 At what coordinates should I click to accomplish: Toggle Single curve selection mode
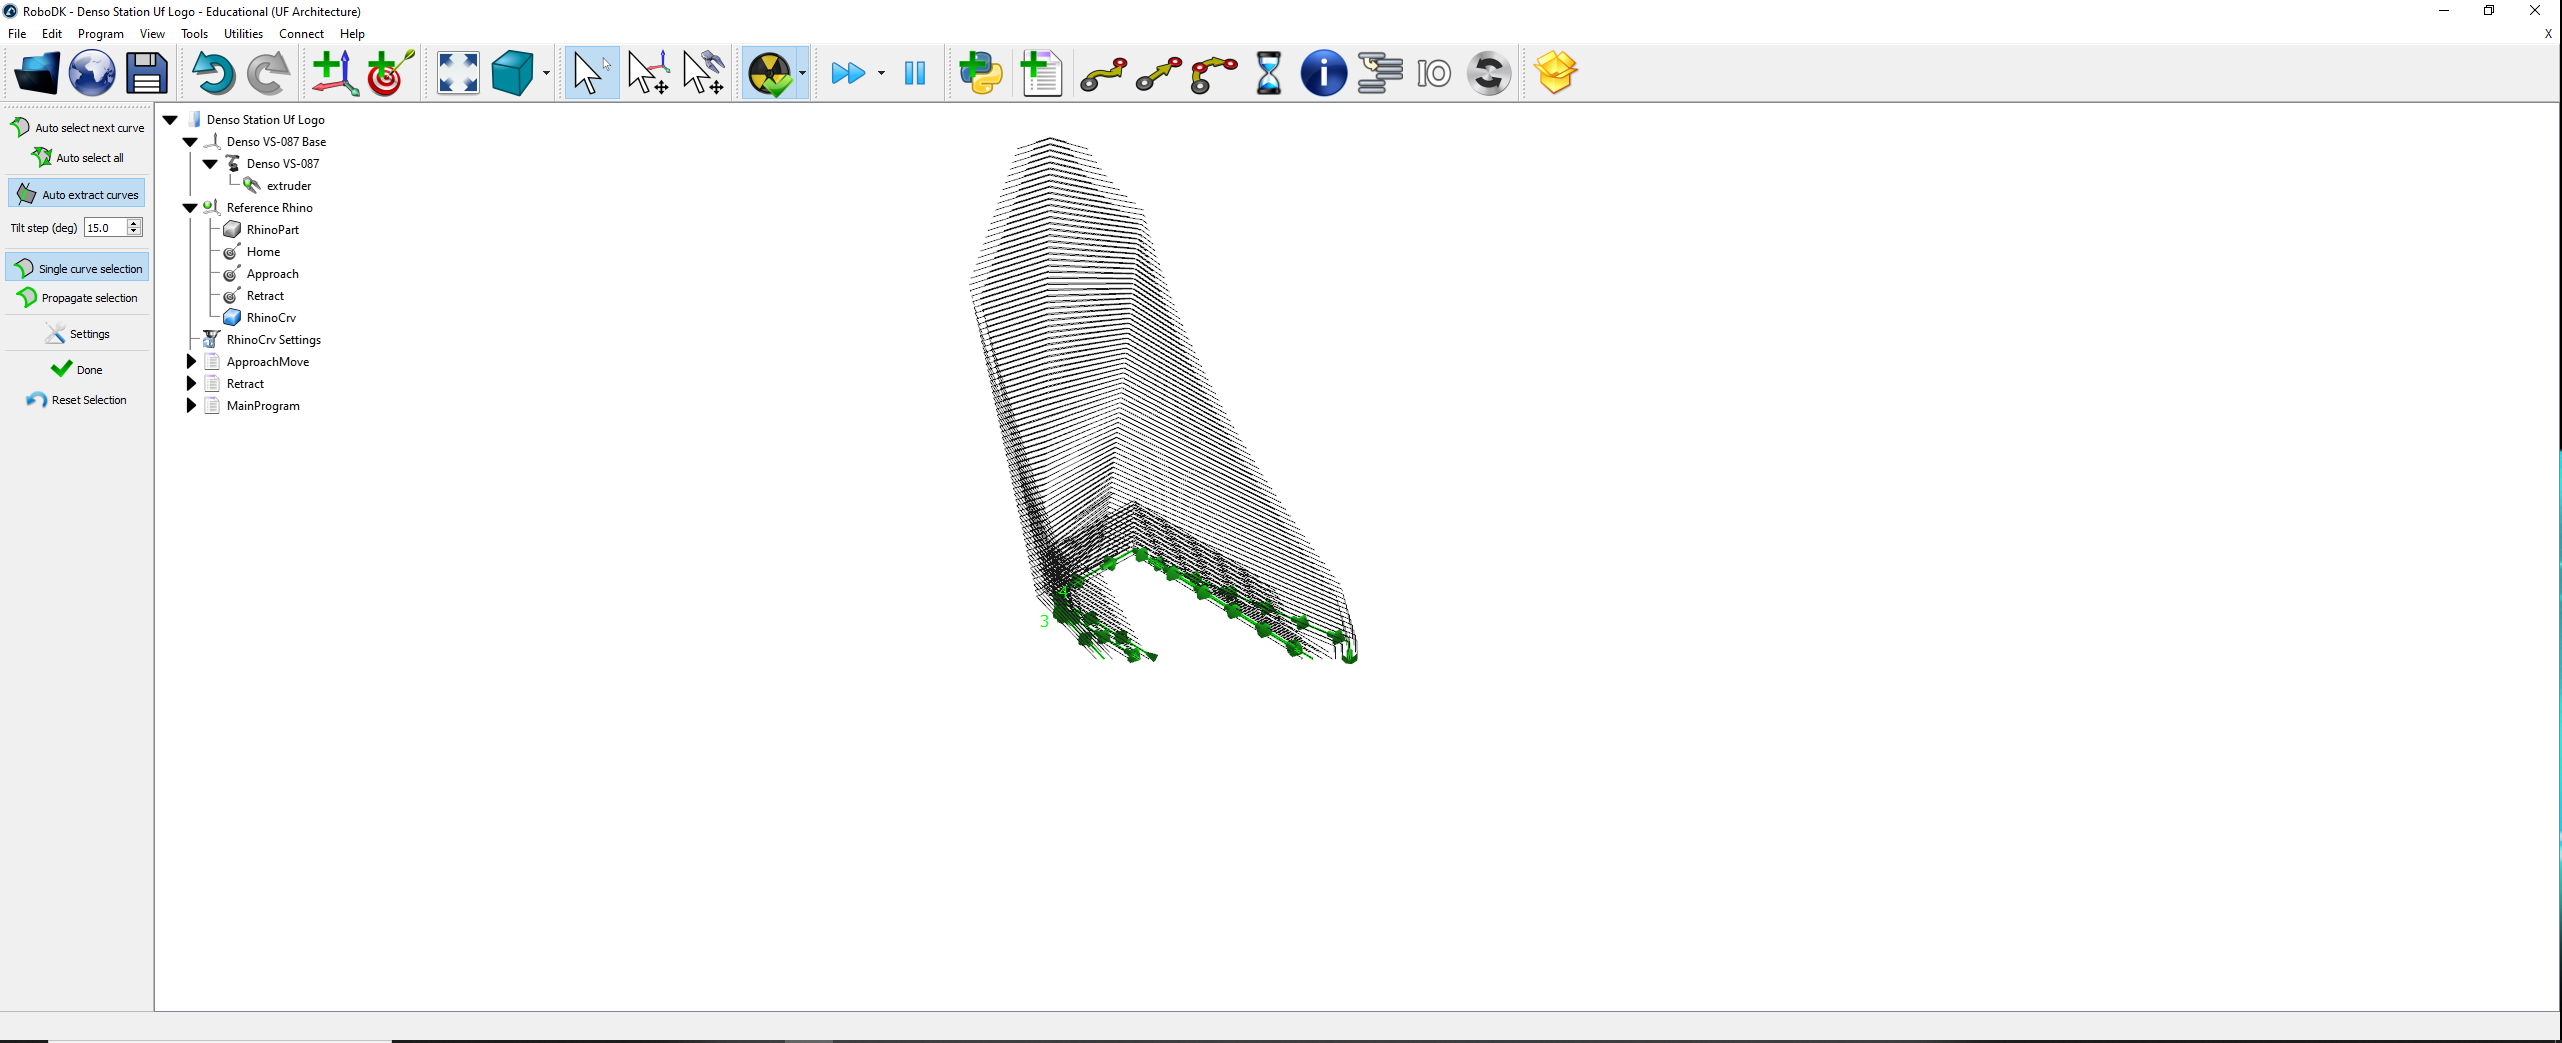(x=78, y=269)
